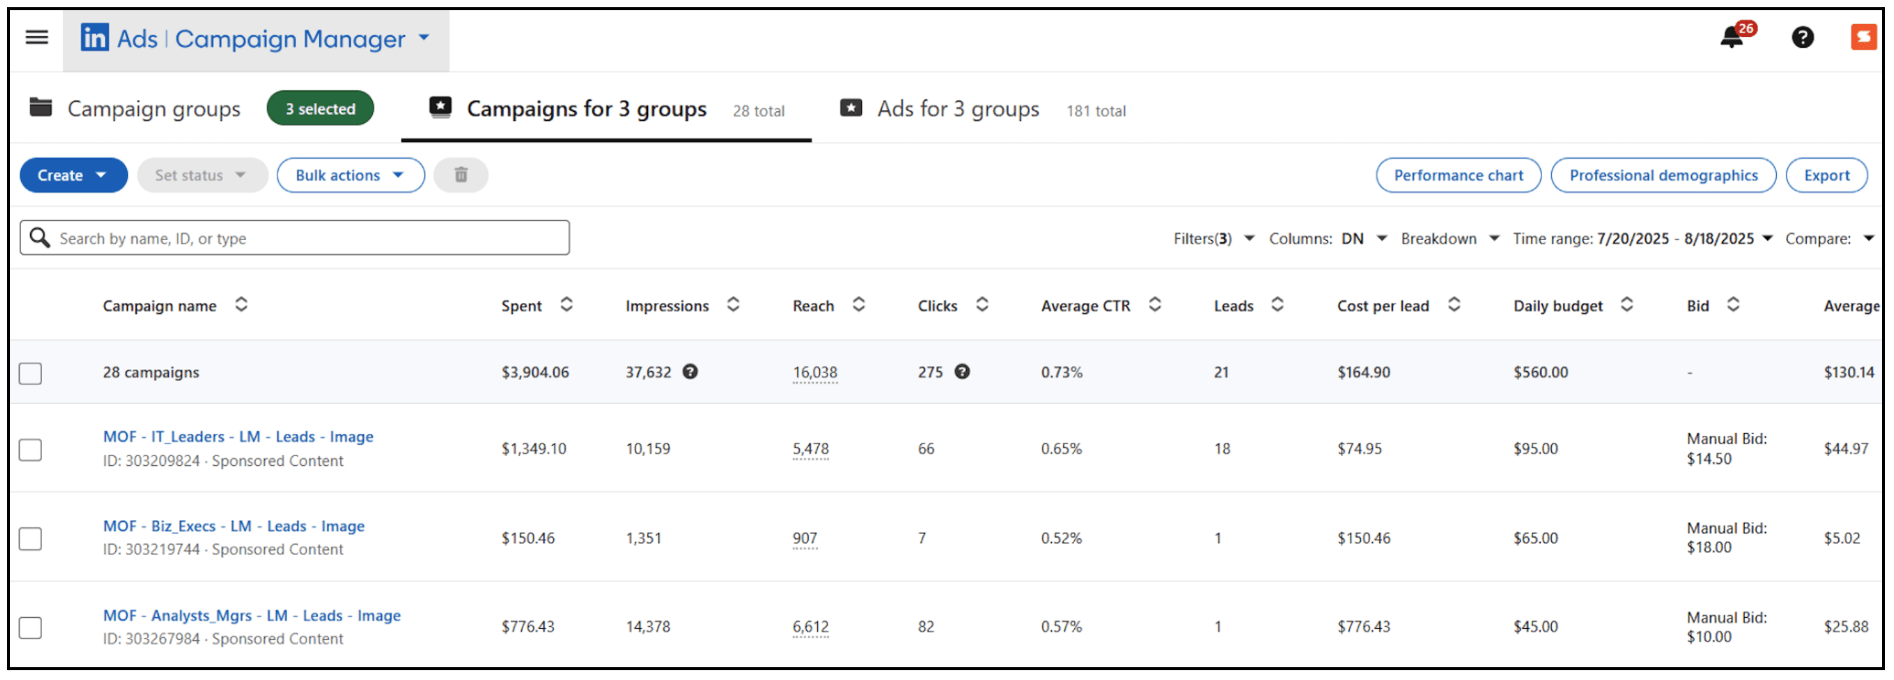This screenshot has height=680, width=1894.
Task: Sort by Campaign name arrows
Action: 241,304
